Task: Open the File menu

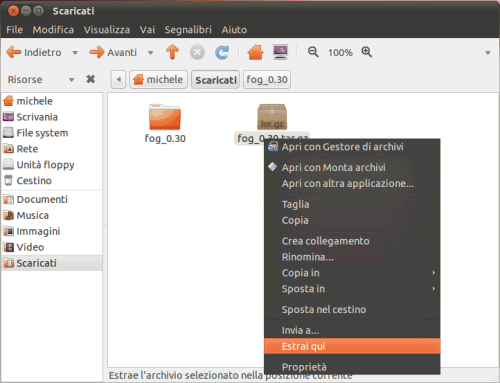Action: 14,30
